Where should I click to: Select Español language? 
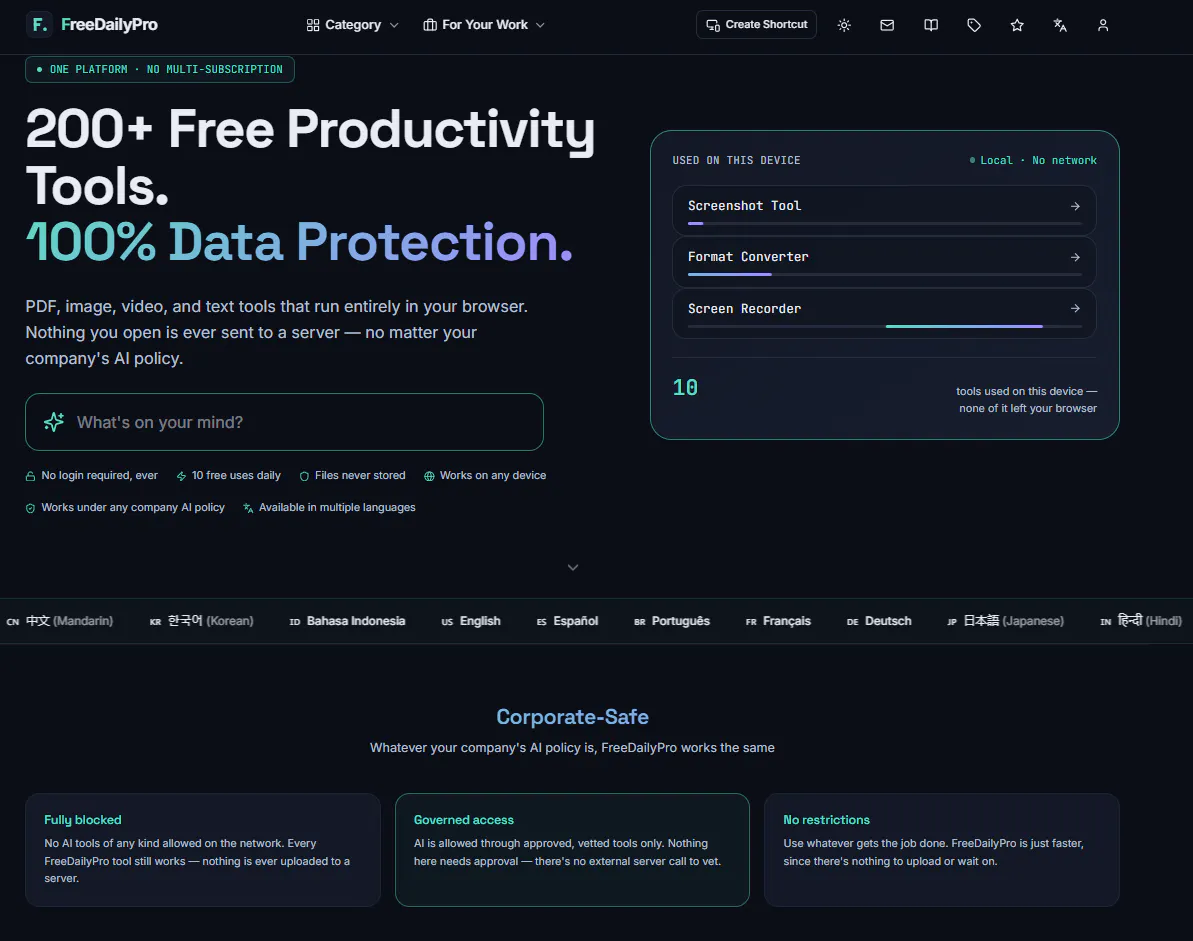pos(568,622)
